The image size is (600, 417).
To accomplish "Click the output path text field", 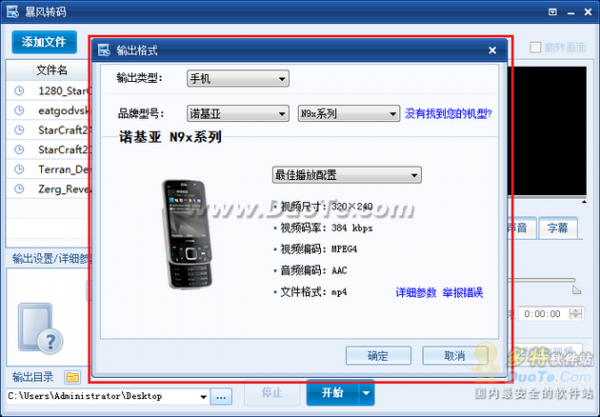I will click(x=103, y=397).
